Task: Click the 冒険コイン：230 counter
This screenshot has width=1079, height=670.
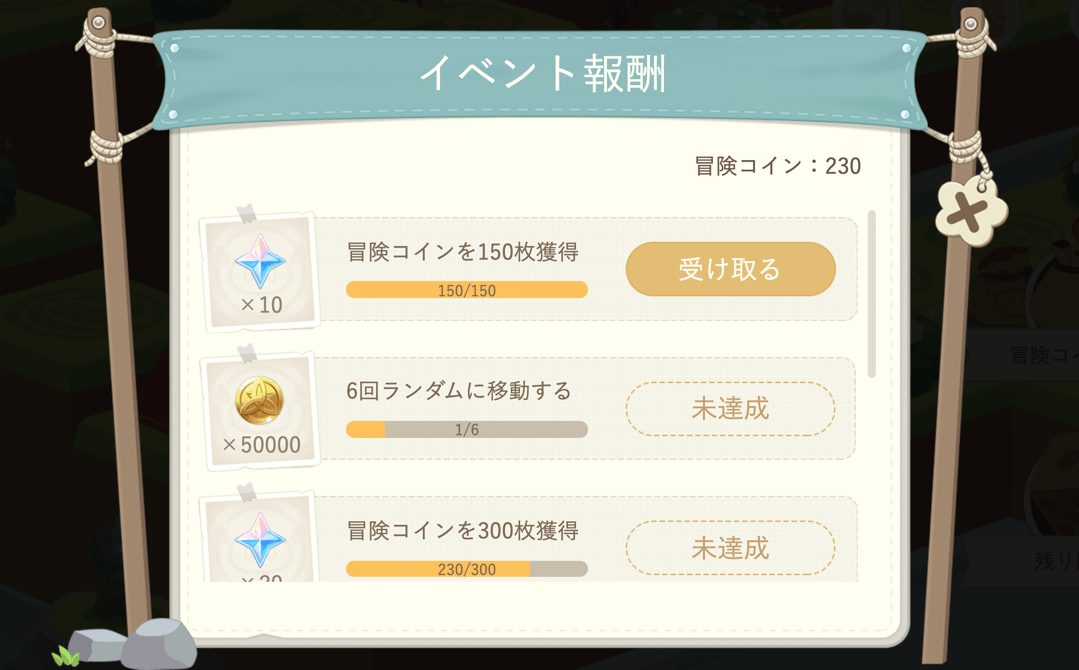Action: click(x=777, y=166)
